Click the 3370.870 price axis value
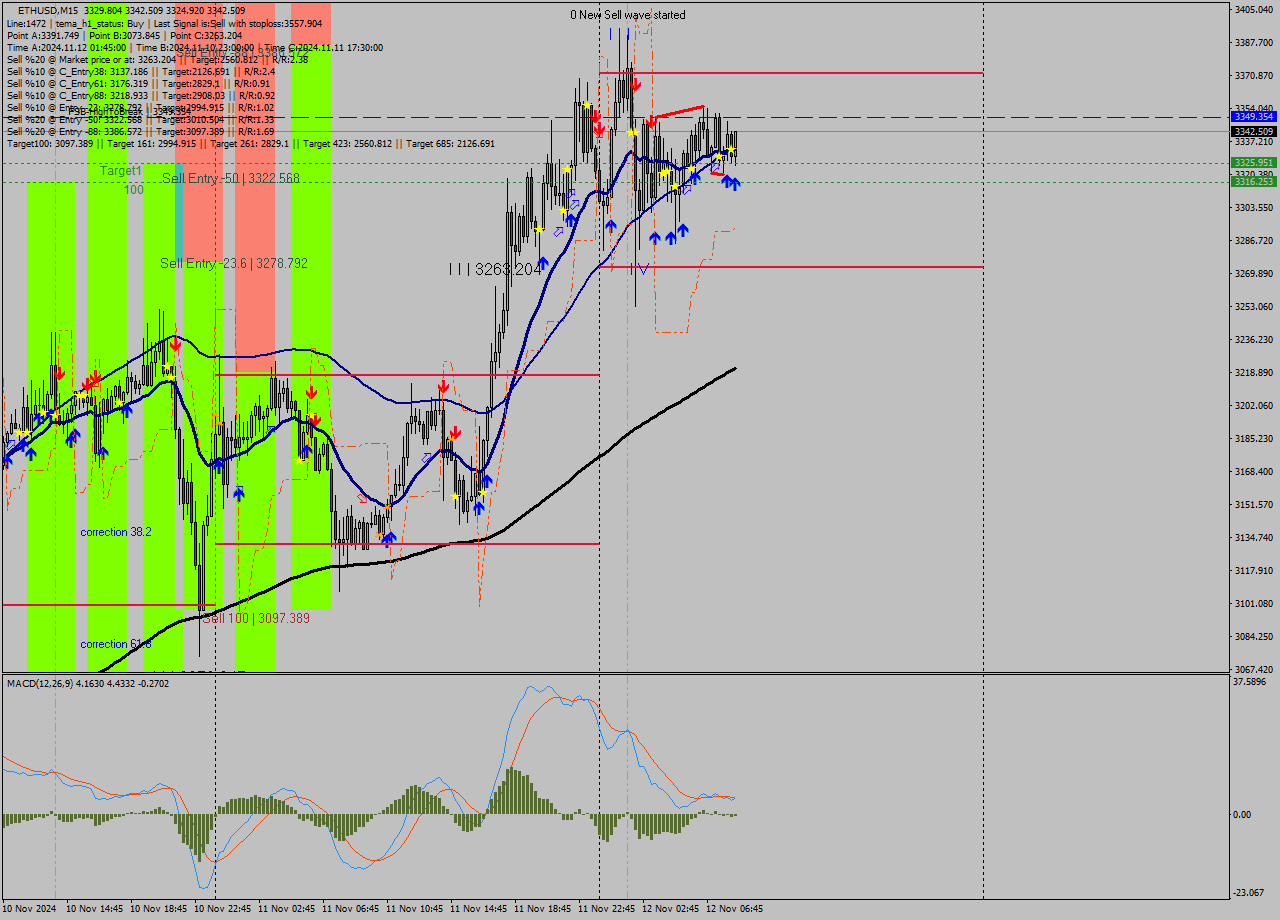Viewport: 1280px width, 920px height. tap(1253, 75)
